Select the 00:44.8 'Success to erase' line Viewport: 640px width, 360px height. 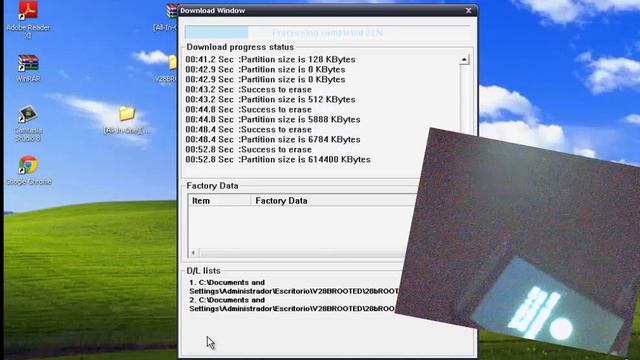point(249,109)
